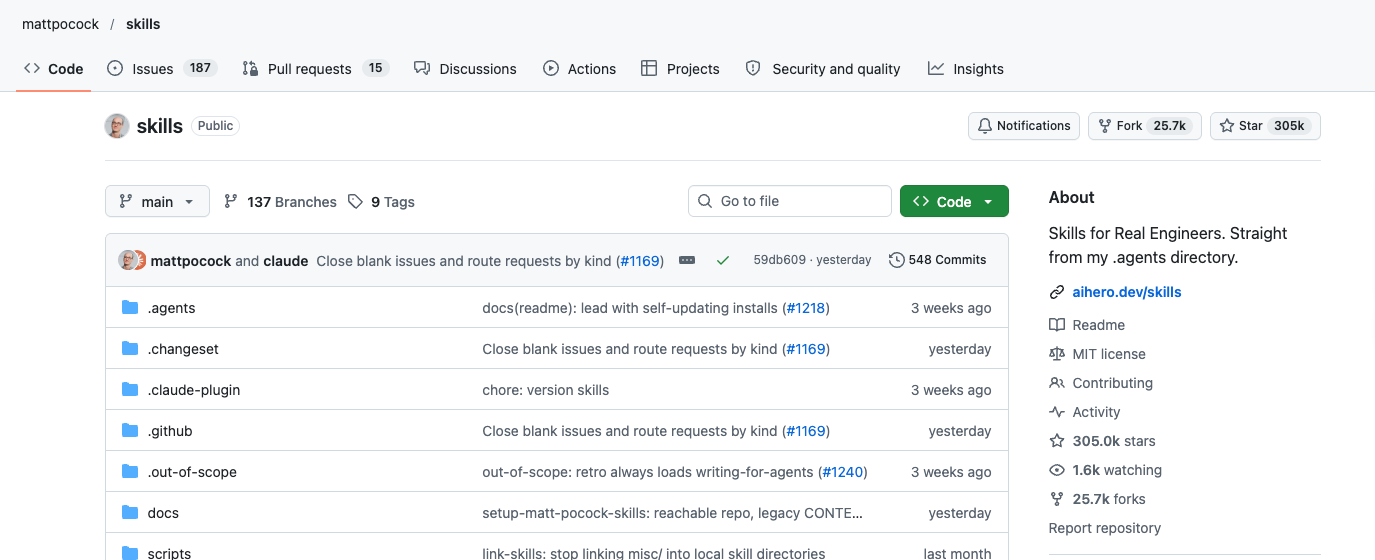Screen dimensions: 1375x560
Task: Open the .changeset folder name
Action: 183,349
